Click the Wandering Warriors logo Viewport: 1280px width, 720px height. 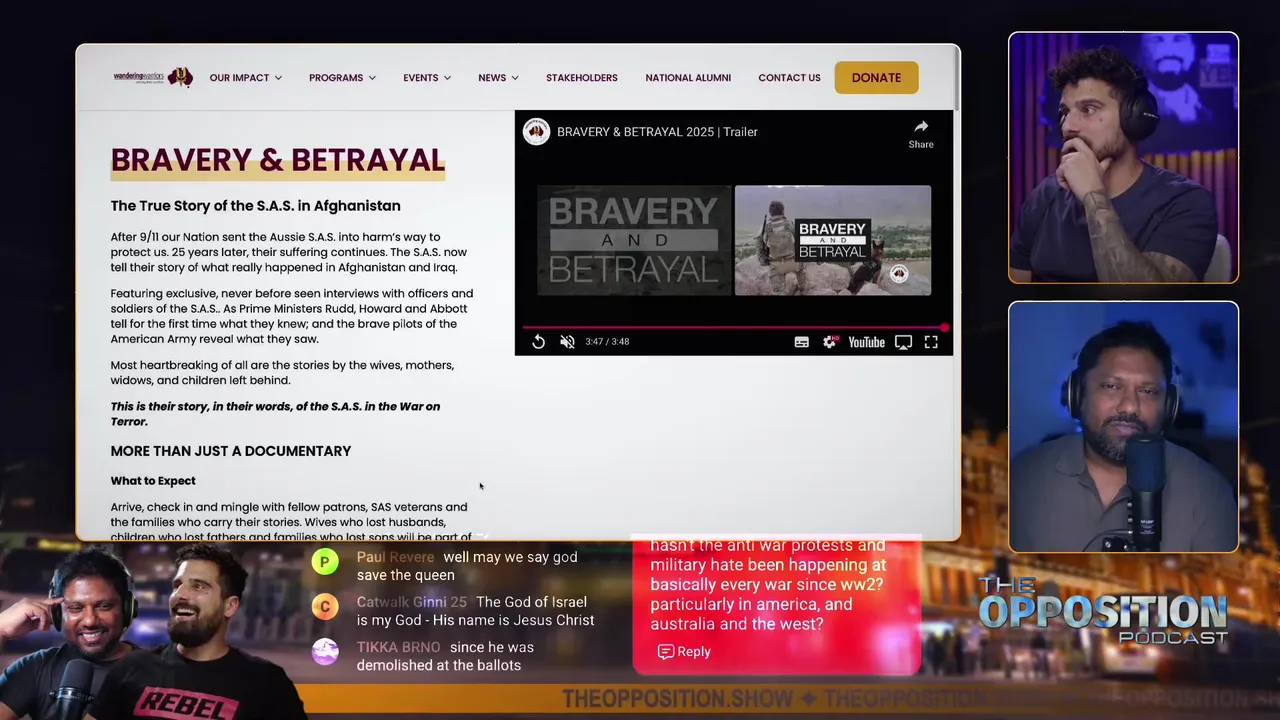(x=153, y=77)
